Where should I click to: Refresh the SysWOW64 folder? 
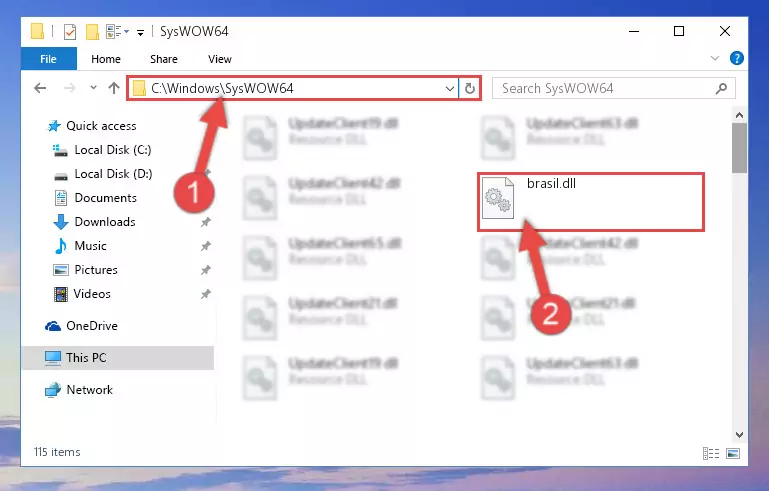tap(470, 89)
